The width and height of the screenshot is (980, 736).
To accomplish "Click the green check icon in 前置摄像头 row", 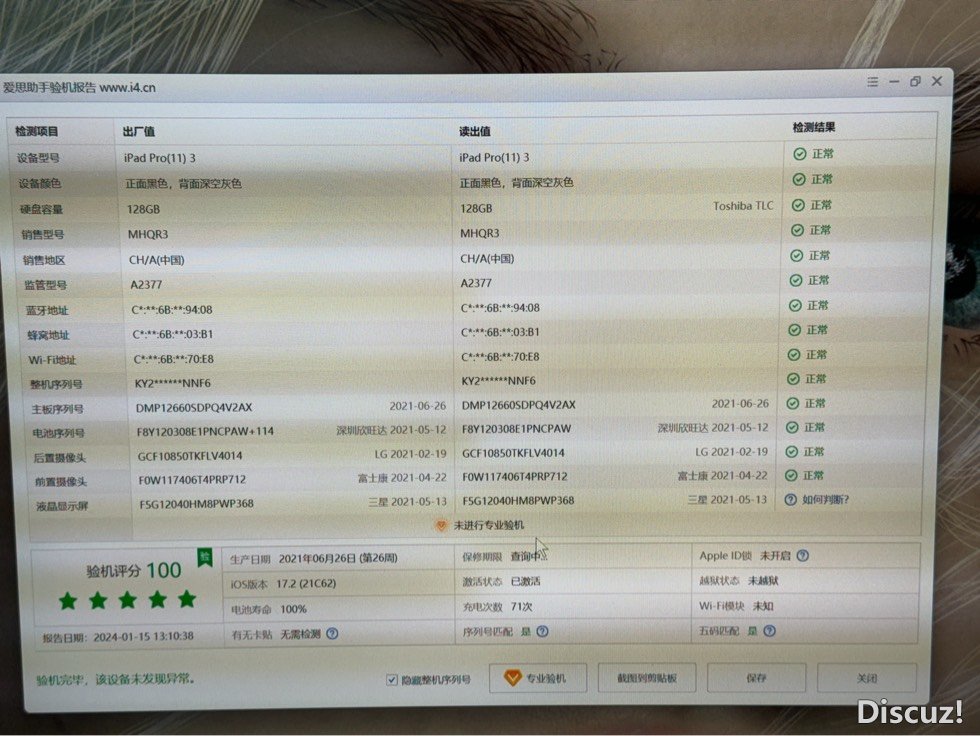I will [791, 475].
